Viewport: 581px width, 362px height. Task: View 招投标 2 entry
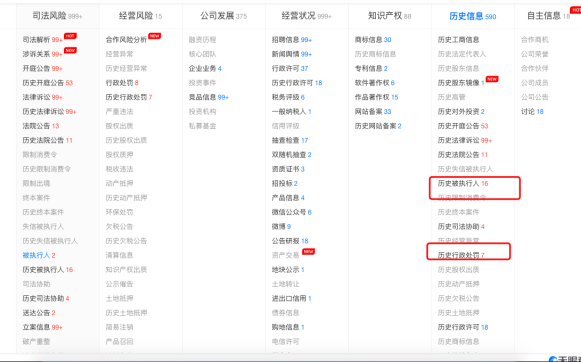click(x=285, y=183)
